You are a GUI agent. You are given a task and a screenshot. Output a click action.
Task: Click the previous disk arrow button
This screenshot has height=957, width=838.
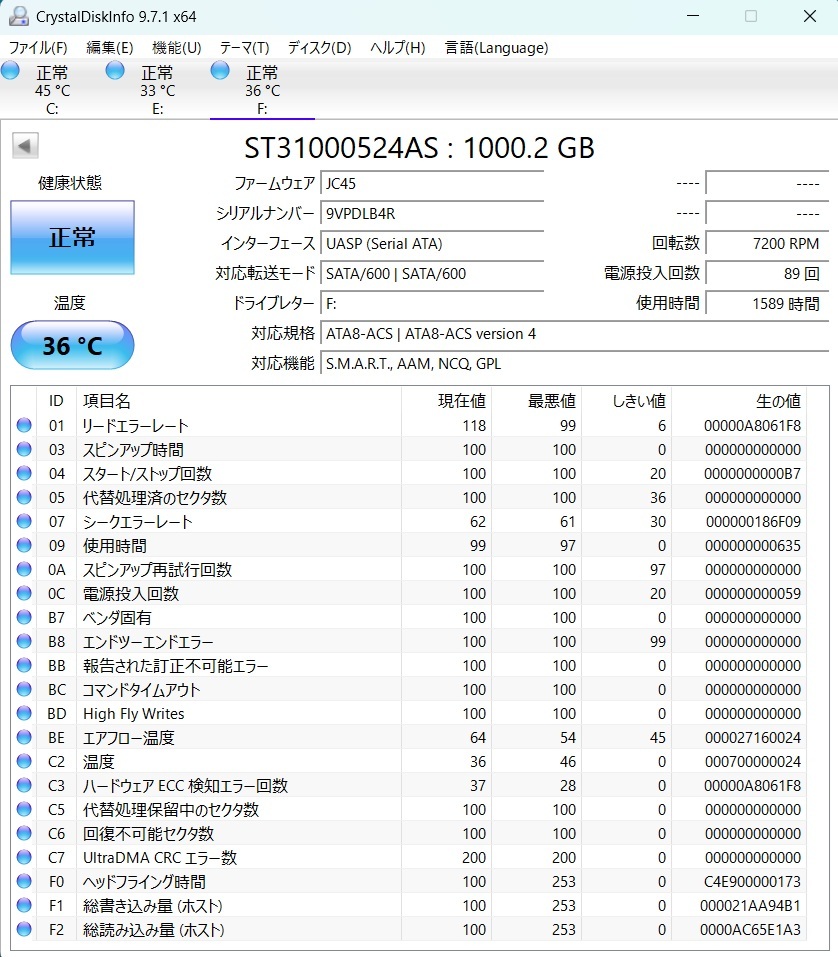(x=25, y=146)
